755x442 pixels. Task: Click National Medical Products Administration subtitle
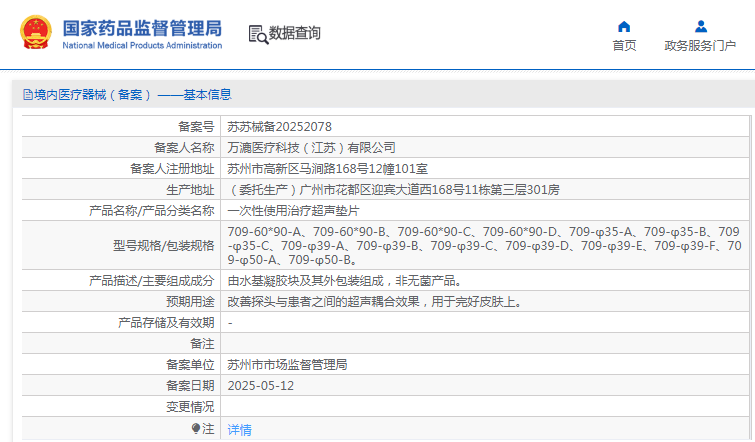coord(142,45)
